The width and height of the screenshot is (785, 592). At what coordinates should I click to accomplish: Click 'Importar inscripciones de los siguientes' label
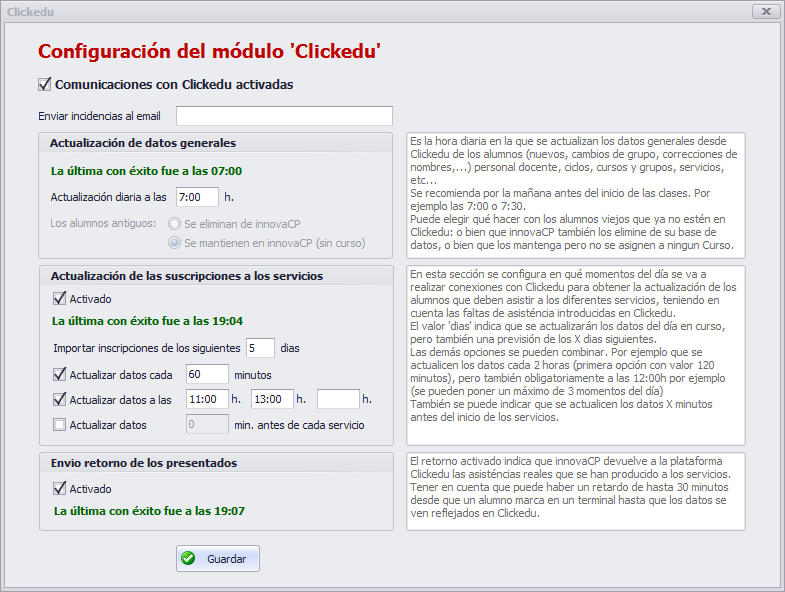coord(147,348)
